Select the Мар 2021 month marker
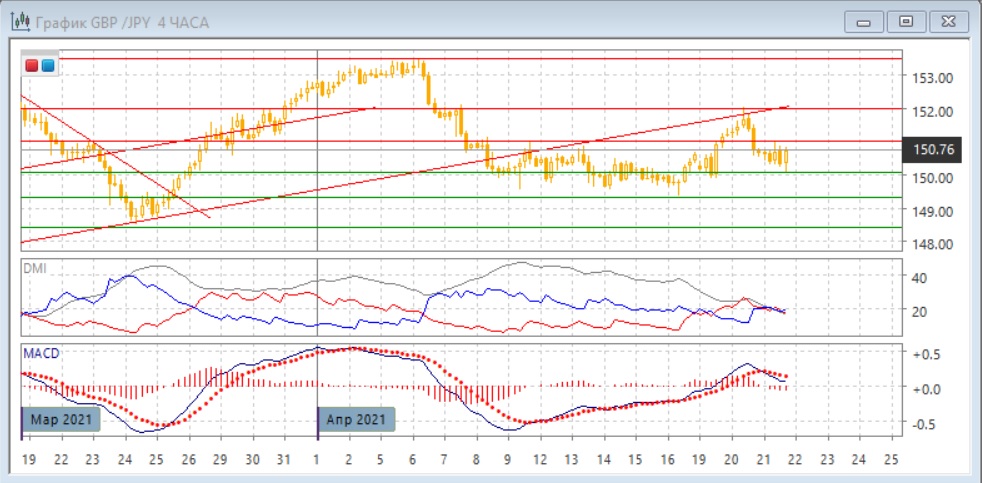 62,419
